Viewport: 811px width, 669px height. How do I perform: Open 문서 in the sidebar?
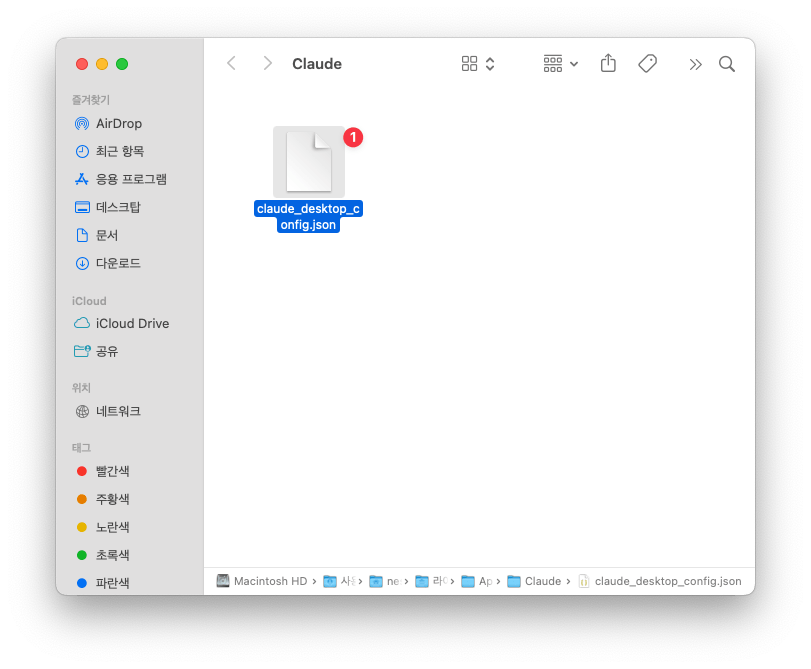point(96,235)
